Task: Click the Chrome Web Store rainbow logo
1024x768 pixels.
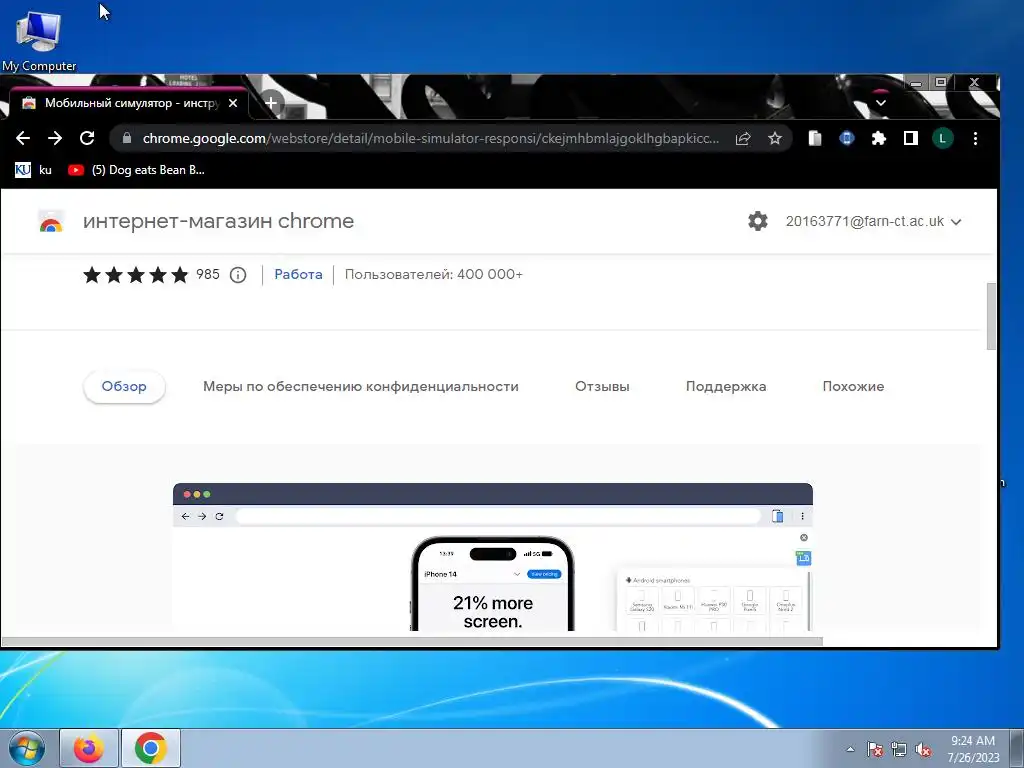Action: (51, 222)
